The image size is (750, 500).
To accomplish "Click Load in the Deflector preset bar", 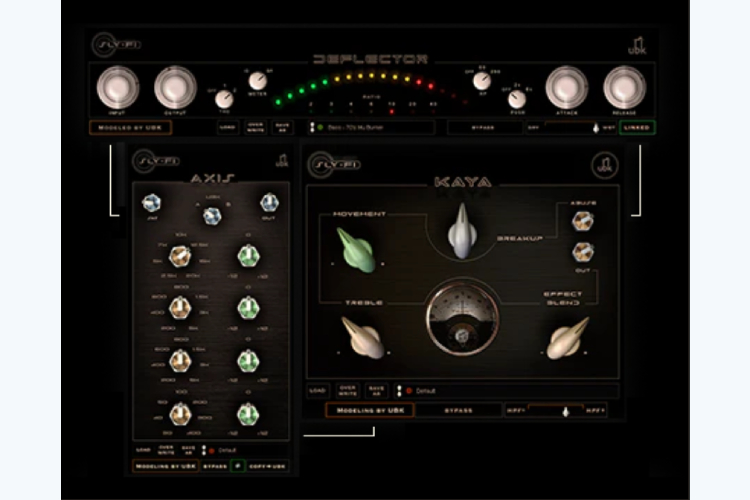I will [x=228, y=128].
